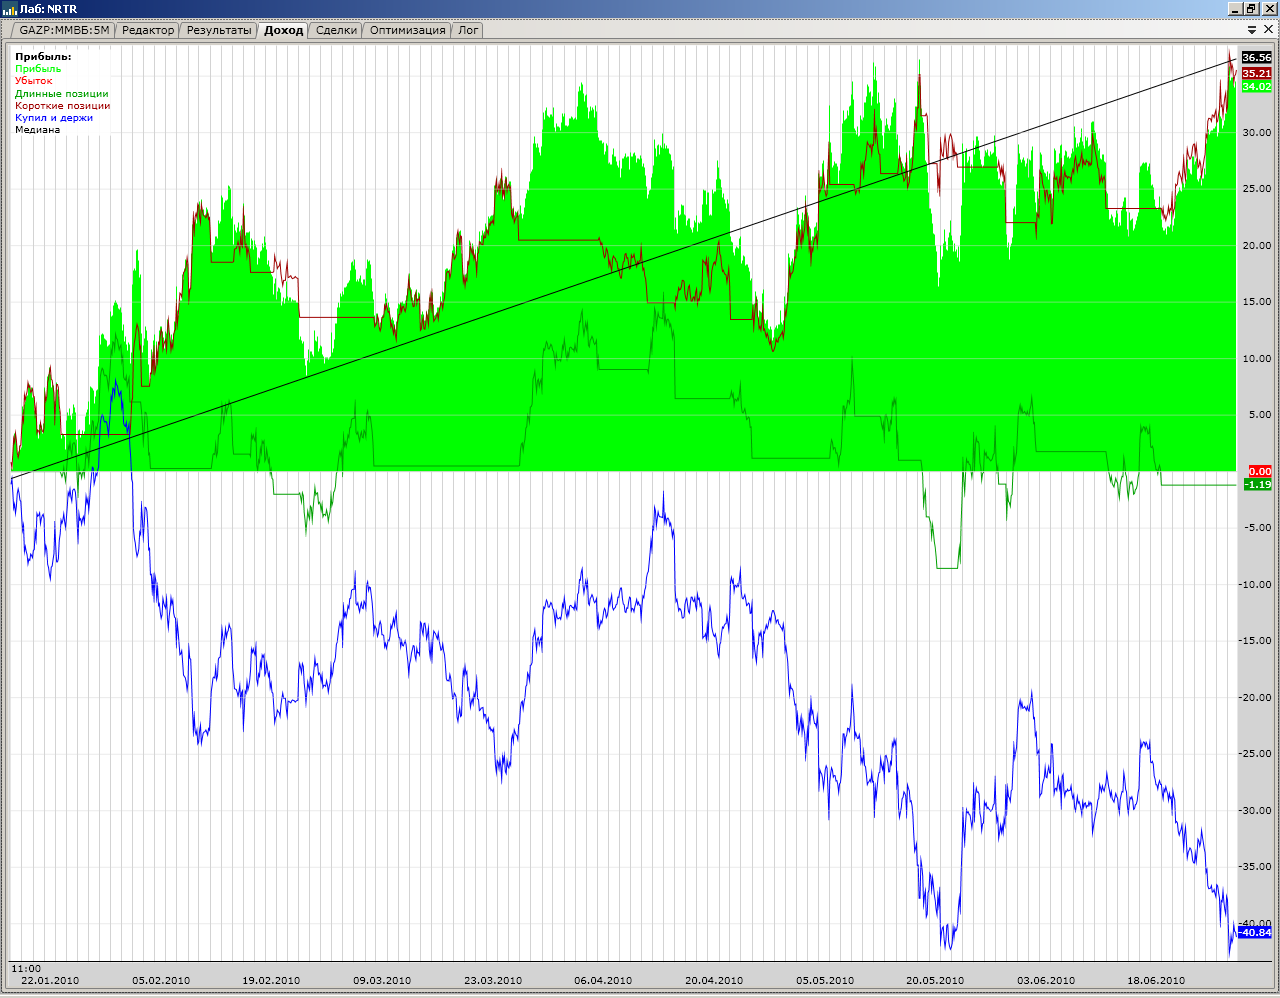Click the 'Короткие позиции' legend entry
This screenshot has height=998, width=1280.
[x=63, y=106]
